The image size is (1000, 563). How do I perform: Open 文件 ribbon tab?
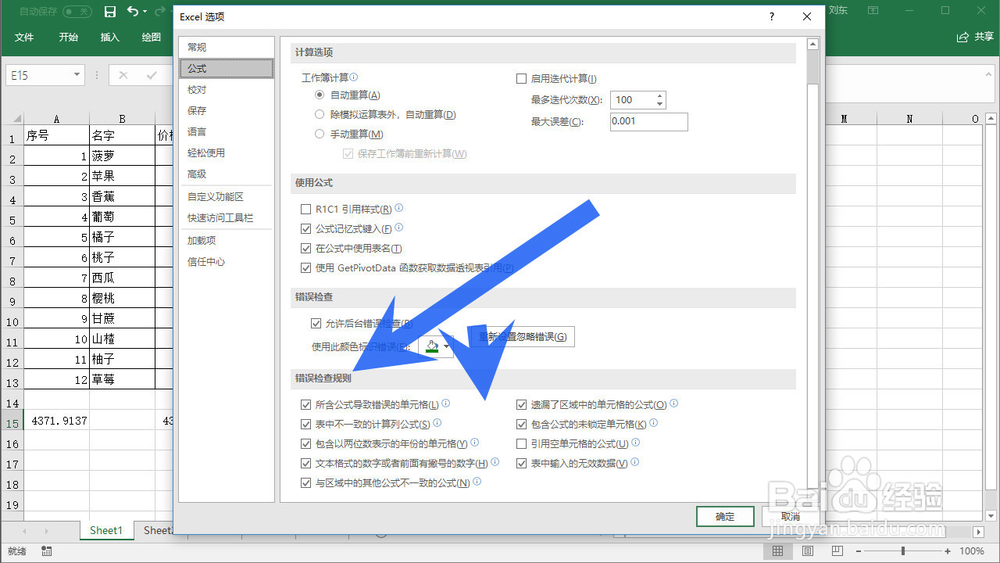pyautogui.click(x=24, y=38)
